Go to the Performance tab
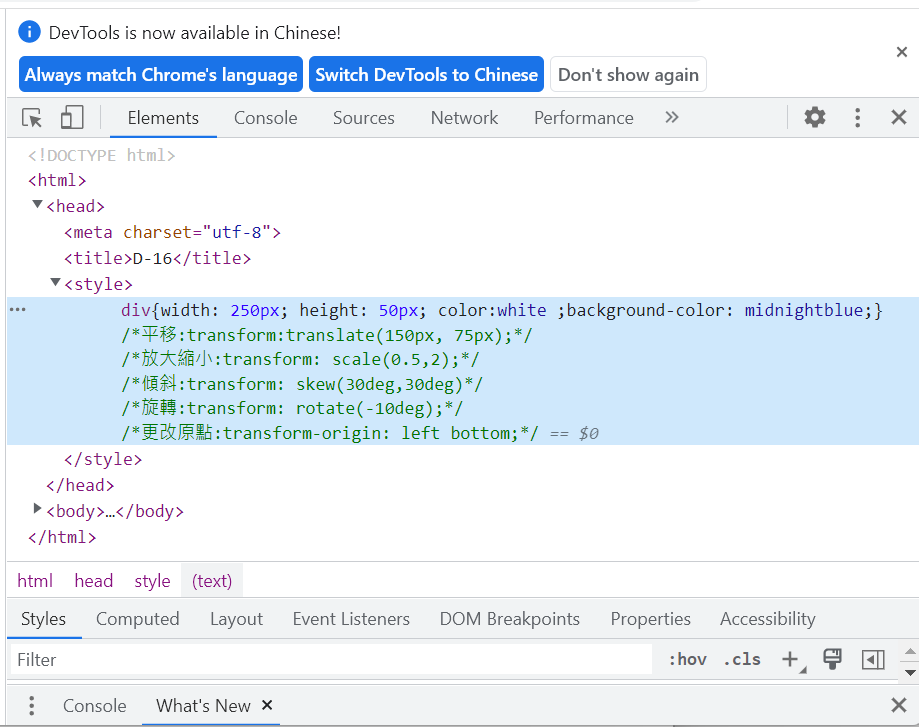 [x=584, y=118]
